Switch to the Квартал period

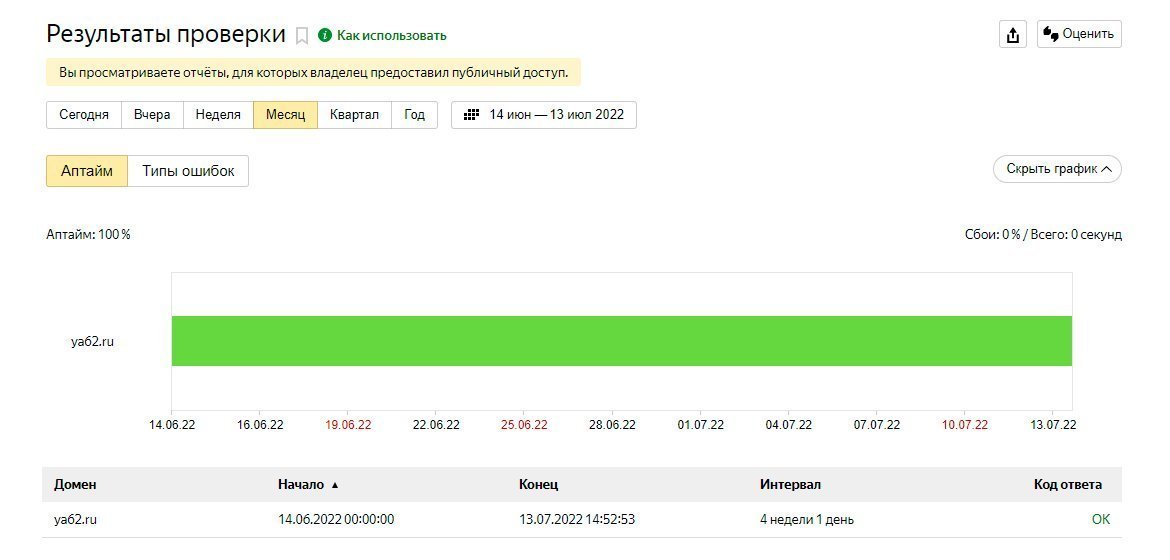[x=354, y=115]
